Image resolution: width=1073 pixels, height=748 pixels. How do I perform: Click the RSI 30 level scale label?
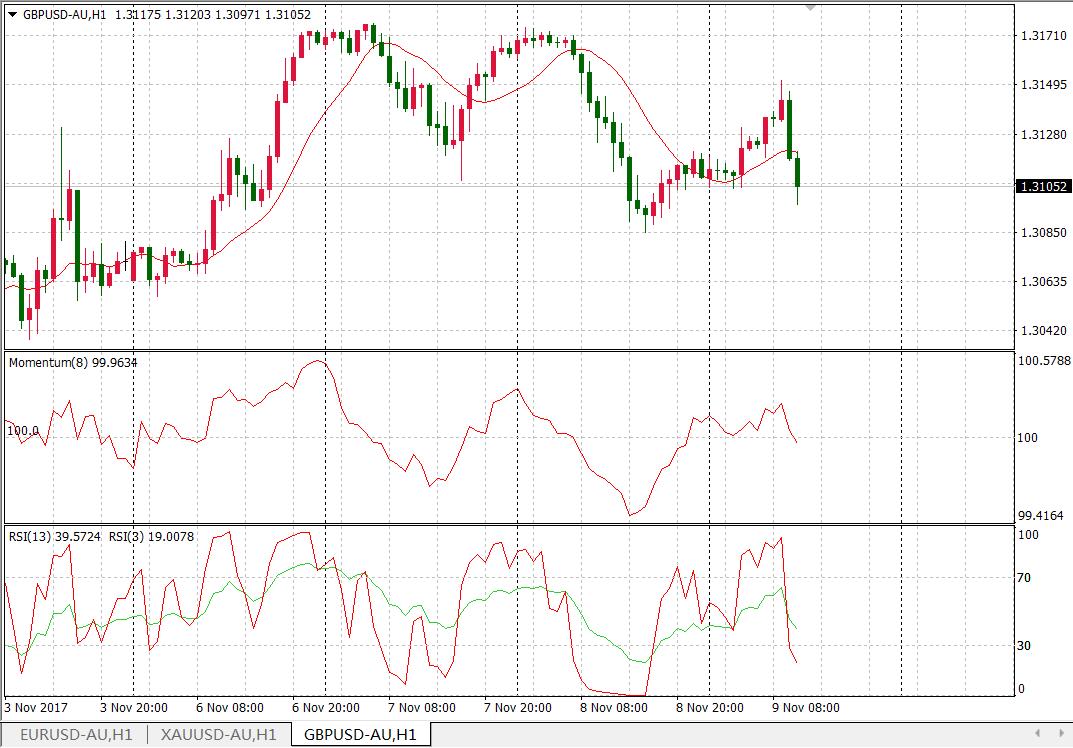click(x=1024, y=645)
